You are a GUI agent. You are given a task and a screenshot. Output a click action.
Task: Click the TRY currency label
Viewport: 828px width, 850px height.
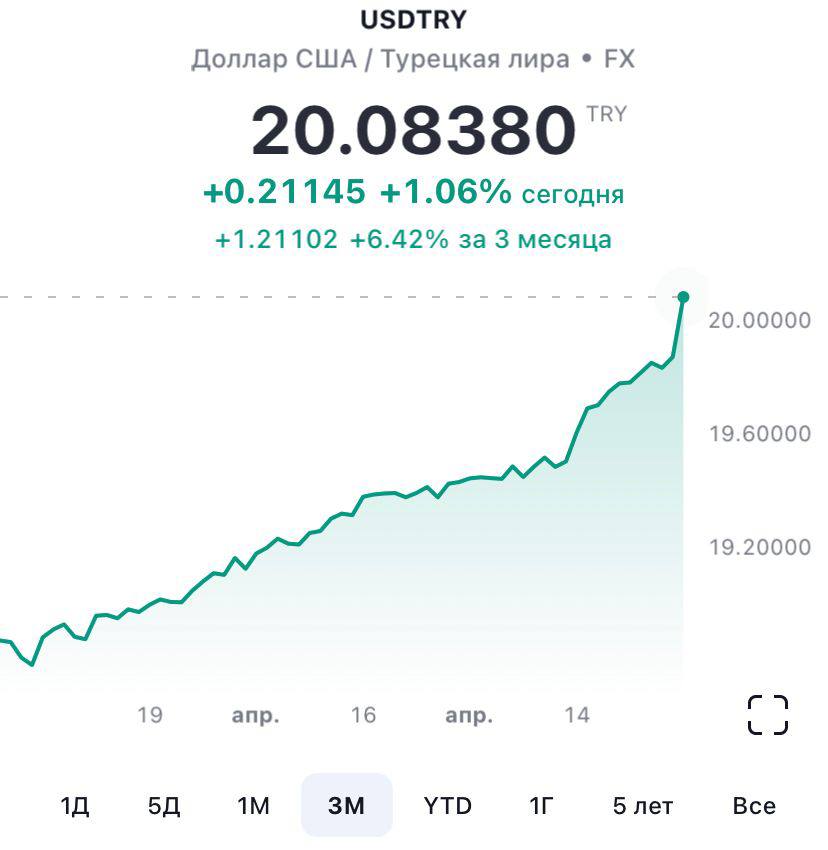606,114
